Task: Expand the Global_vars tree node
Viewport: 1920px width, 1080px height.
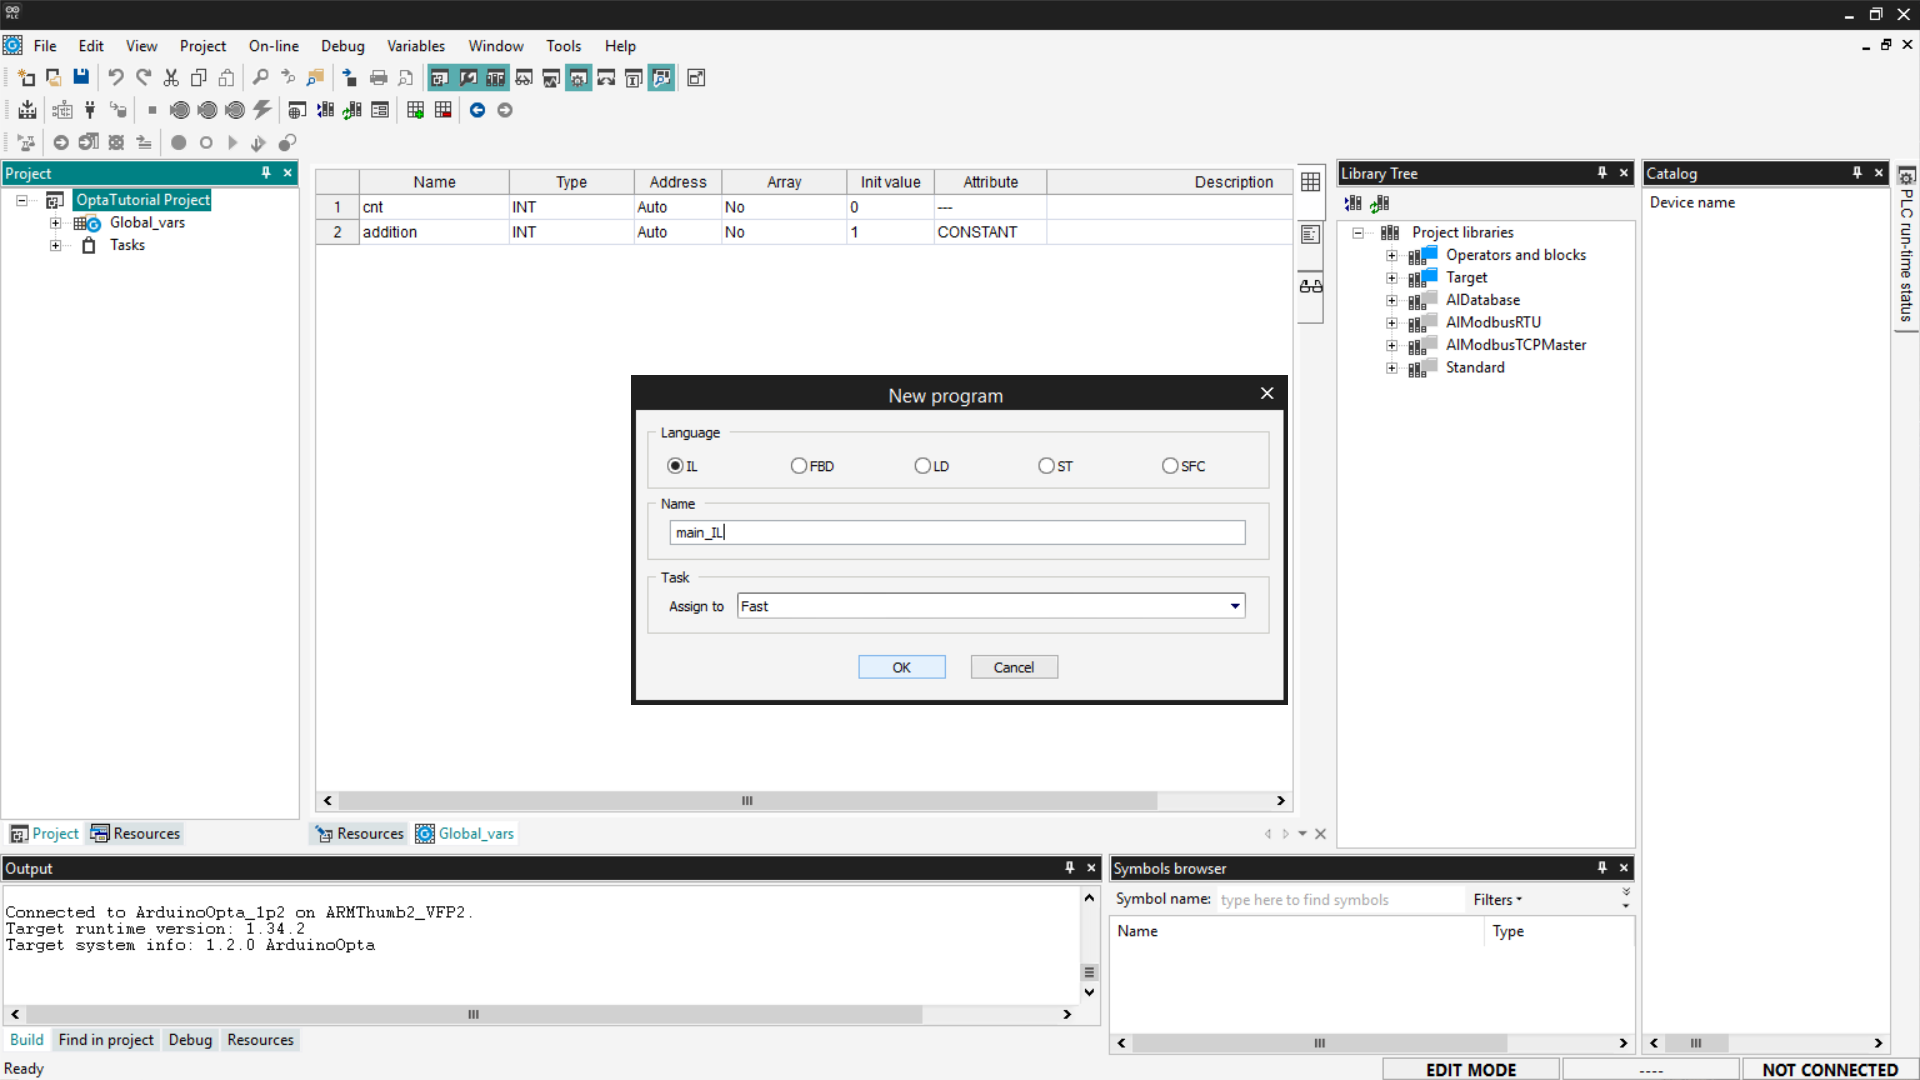Action: coord(56,223)
